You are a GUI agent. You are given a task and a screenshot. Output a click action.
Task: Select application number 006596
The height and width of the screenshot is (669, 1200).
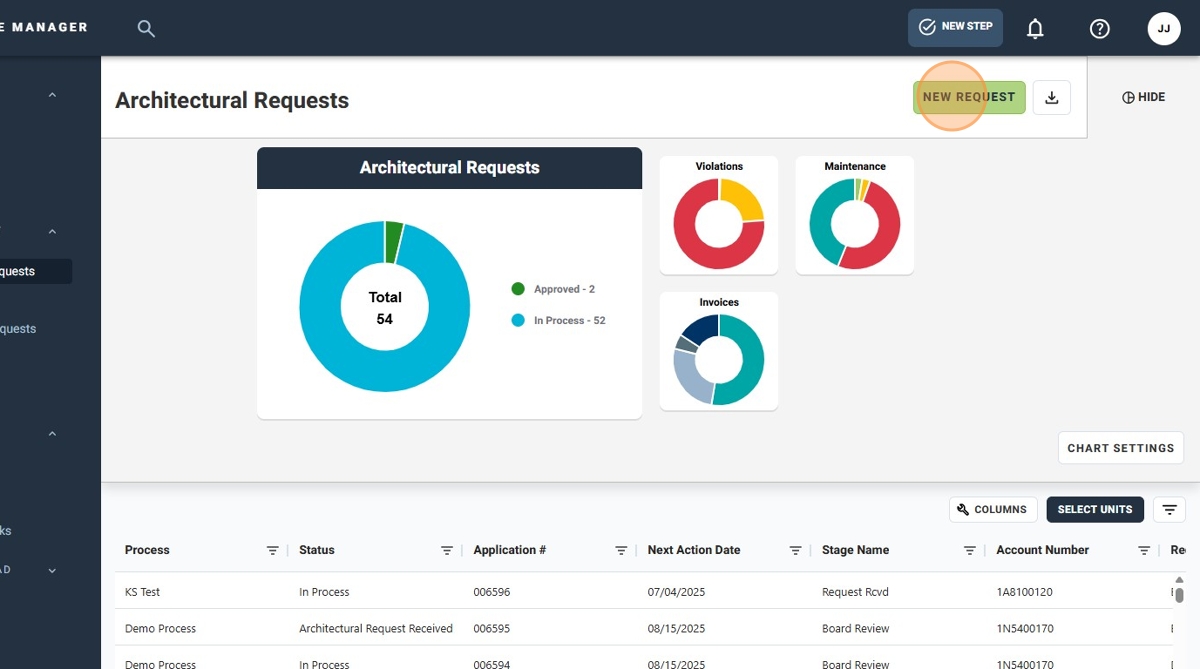[492, 592]
